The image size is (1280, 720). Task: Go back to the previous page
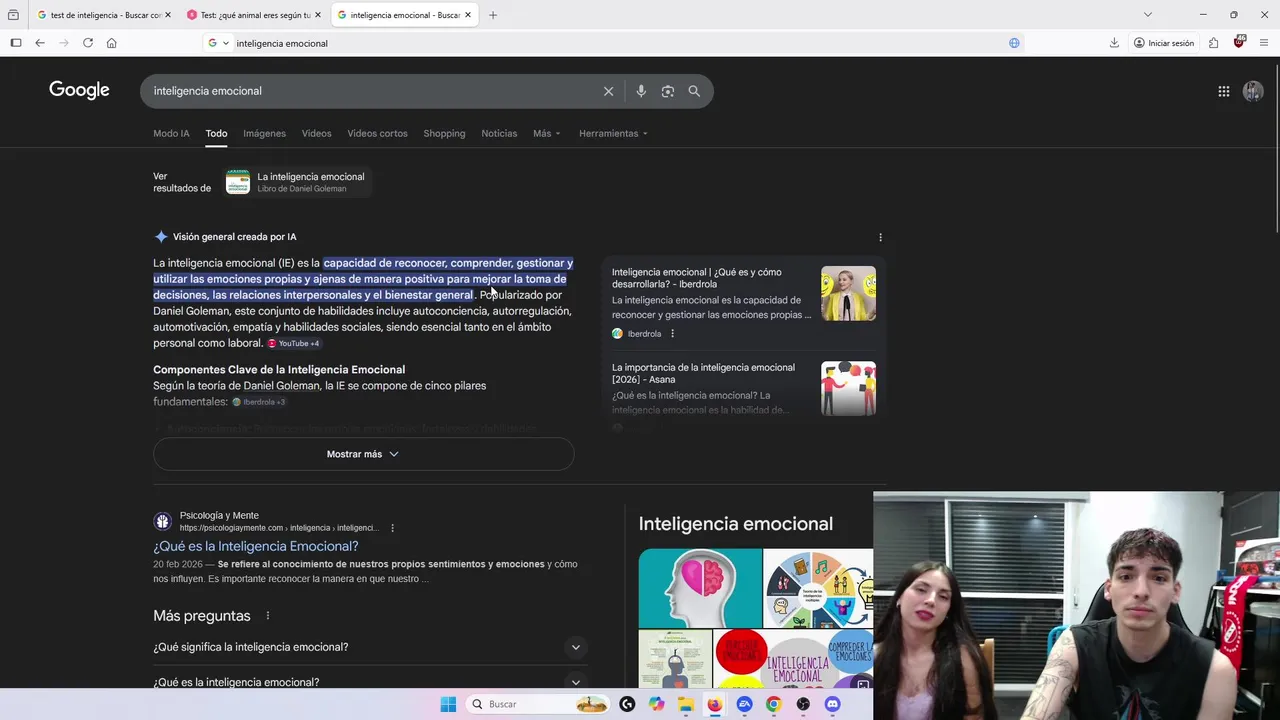(x=40, y=43)
